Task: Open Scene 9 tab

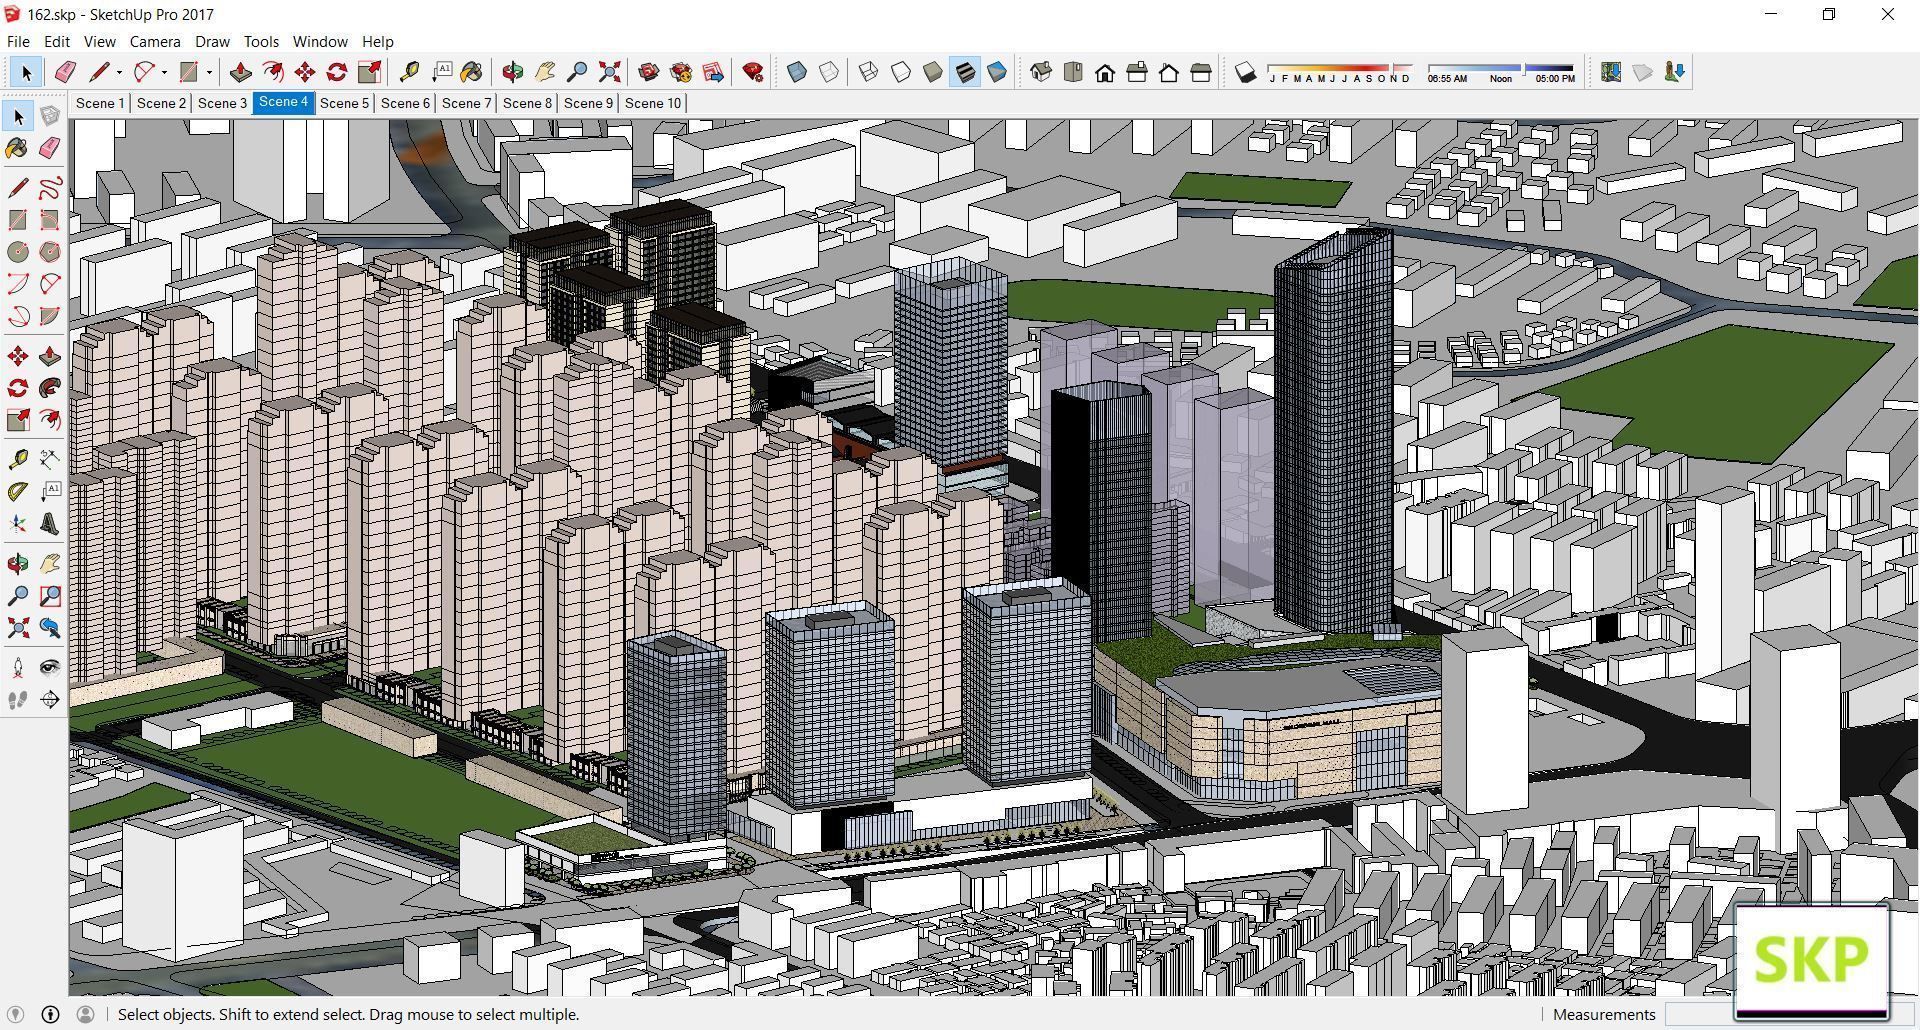Action: click(588, 103)
